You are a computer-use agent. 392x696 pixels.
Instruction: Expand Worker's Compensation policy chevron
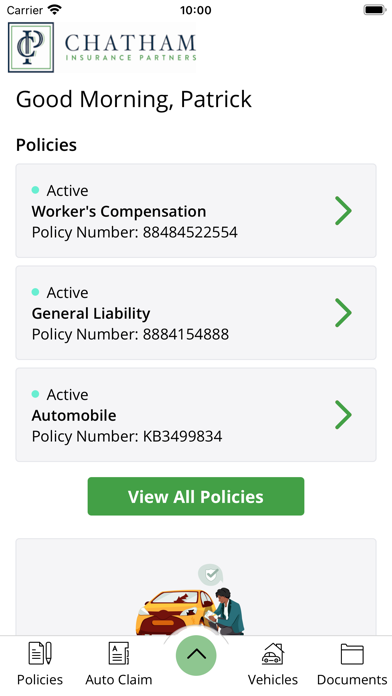coord(343,211)
